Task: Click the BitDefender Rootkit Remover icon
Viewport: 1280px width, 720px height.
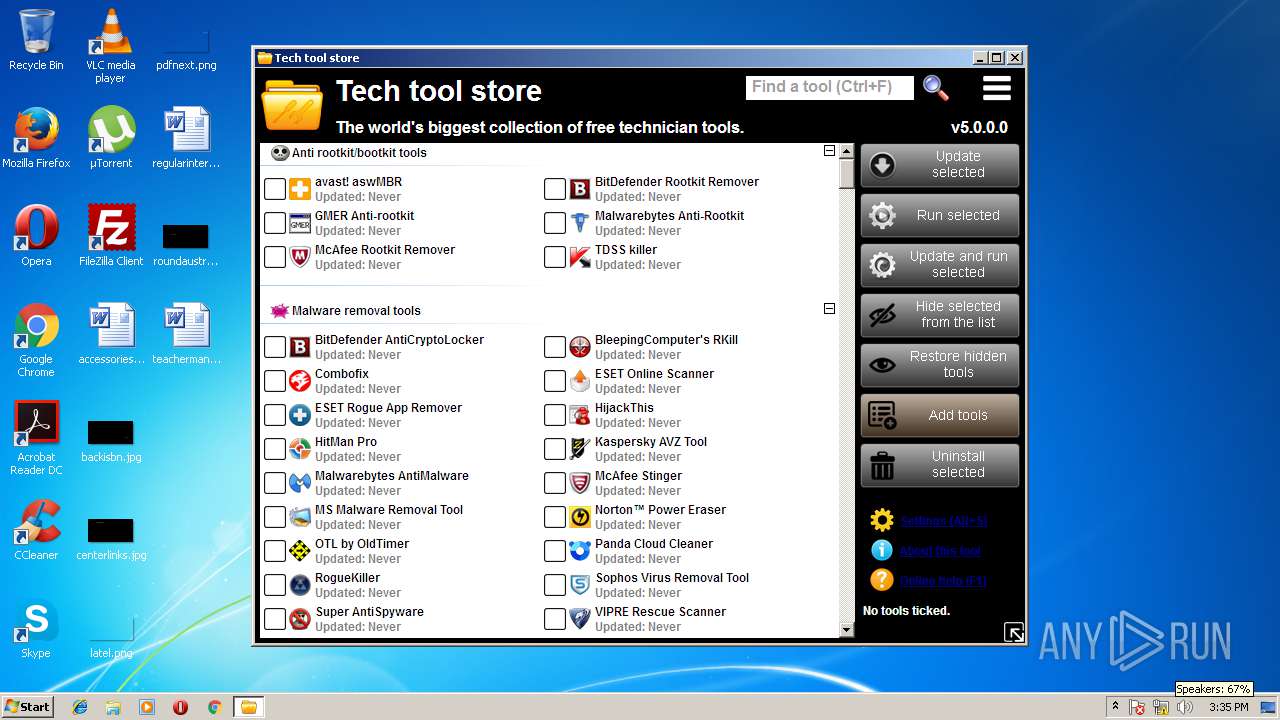Action: pyautogui.click(x=580, y=189)
